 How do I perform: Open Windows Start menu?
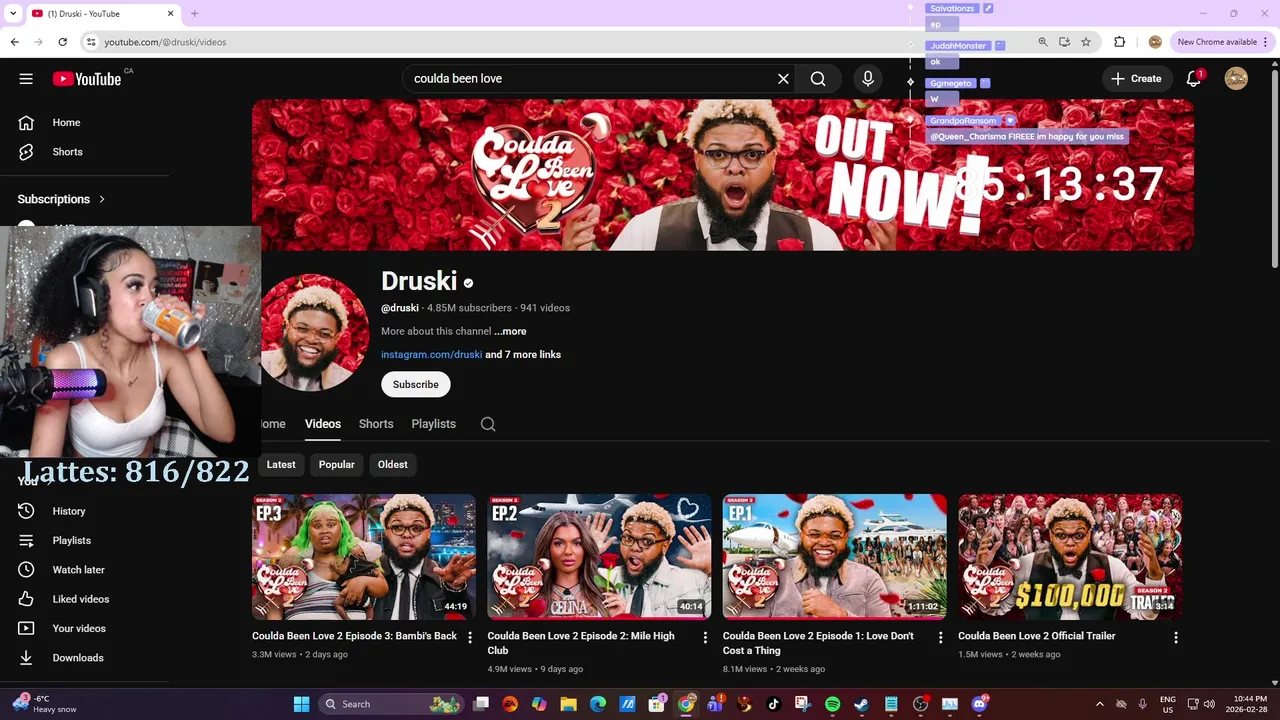coord(301,704)
